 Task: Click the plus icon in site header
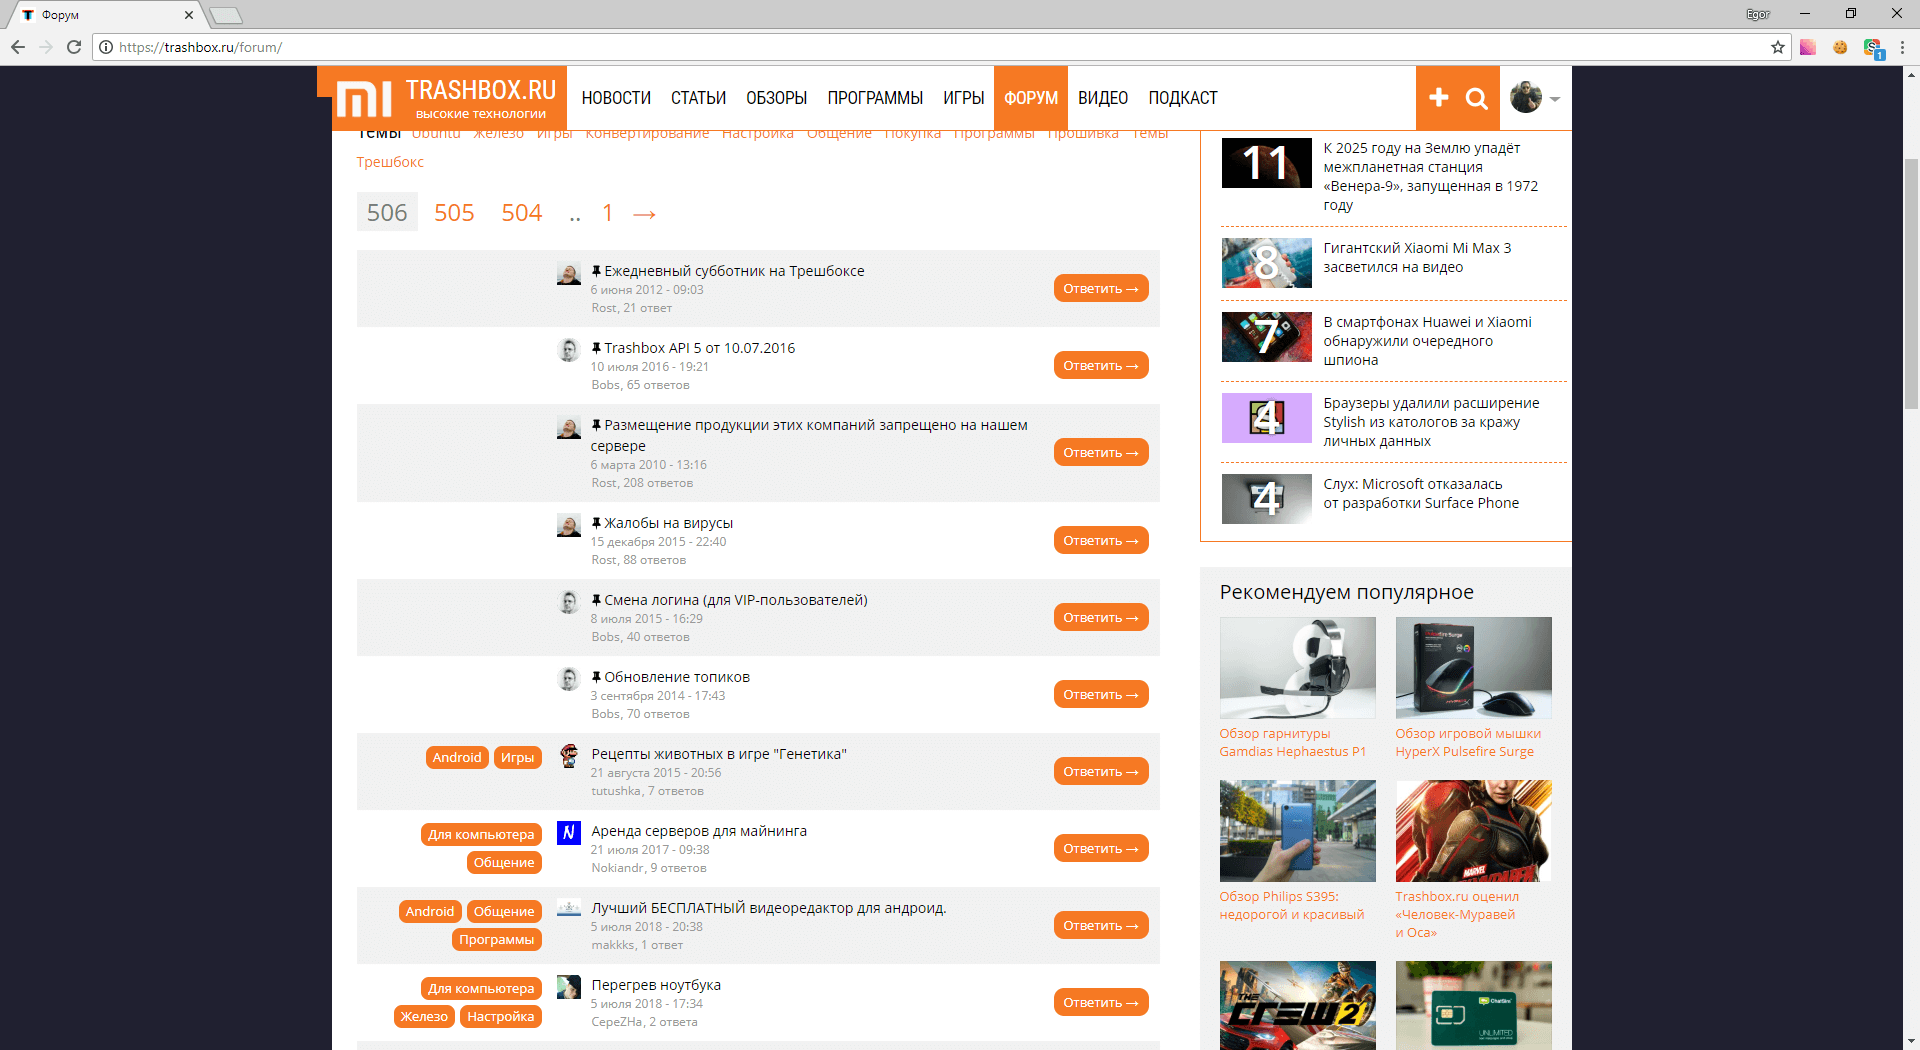[x=1438, y=97]
